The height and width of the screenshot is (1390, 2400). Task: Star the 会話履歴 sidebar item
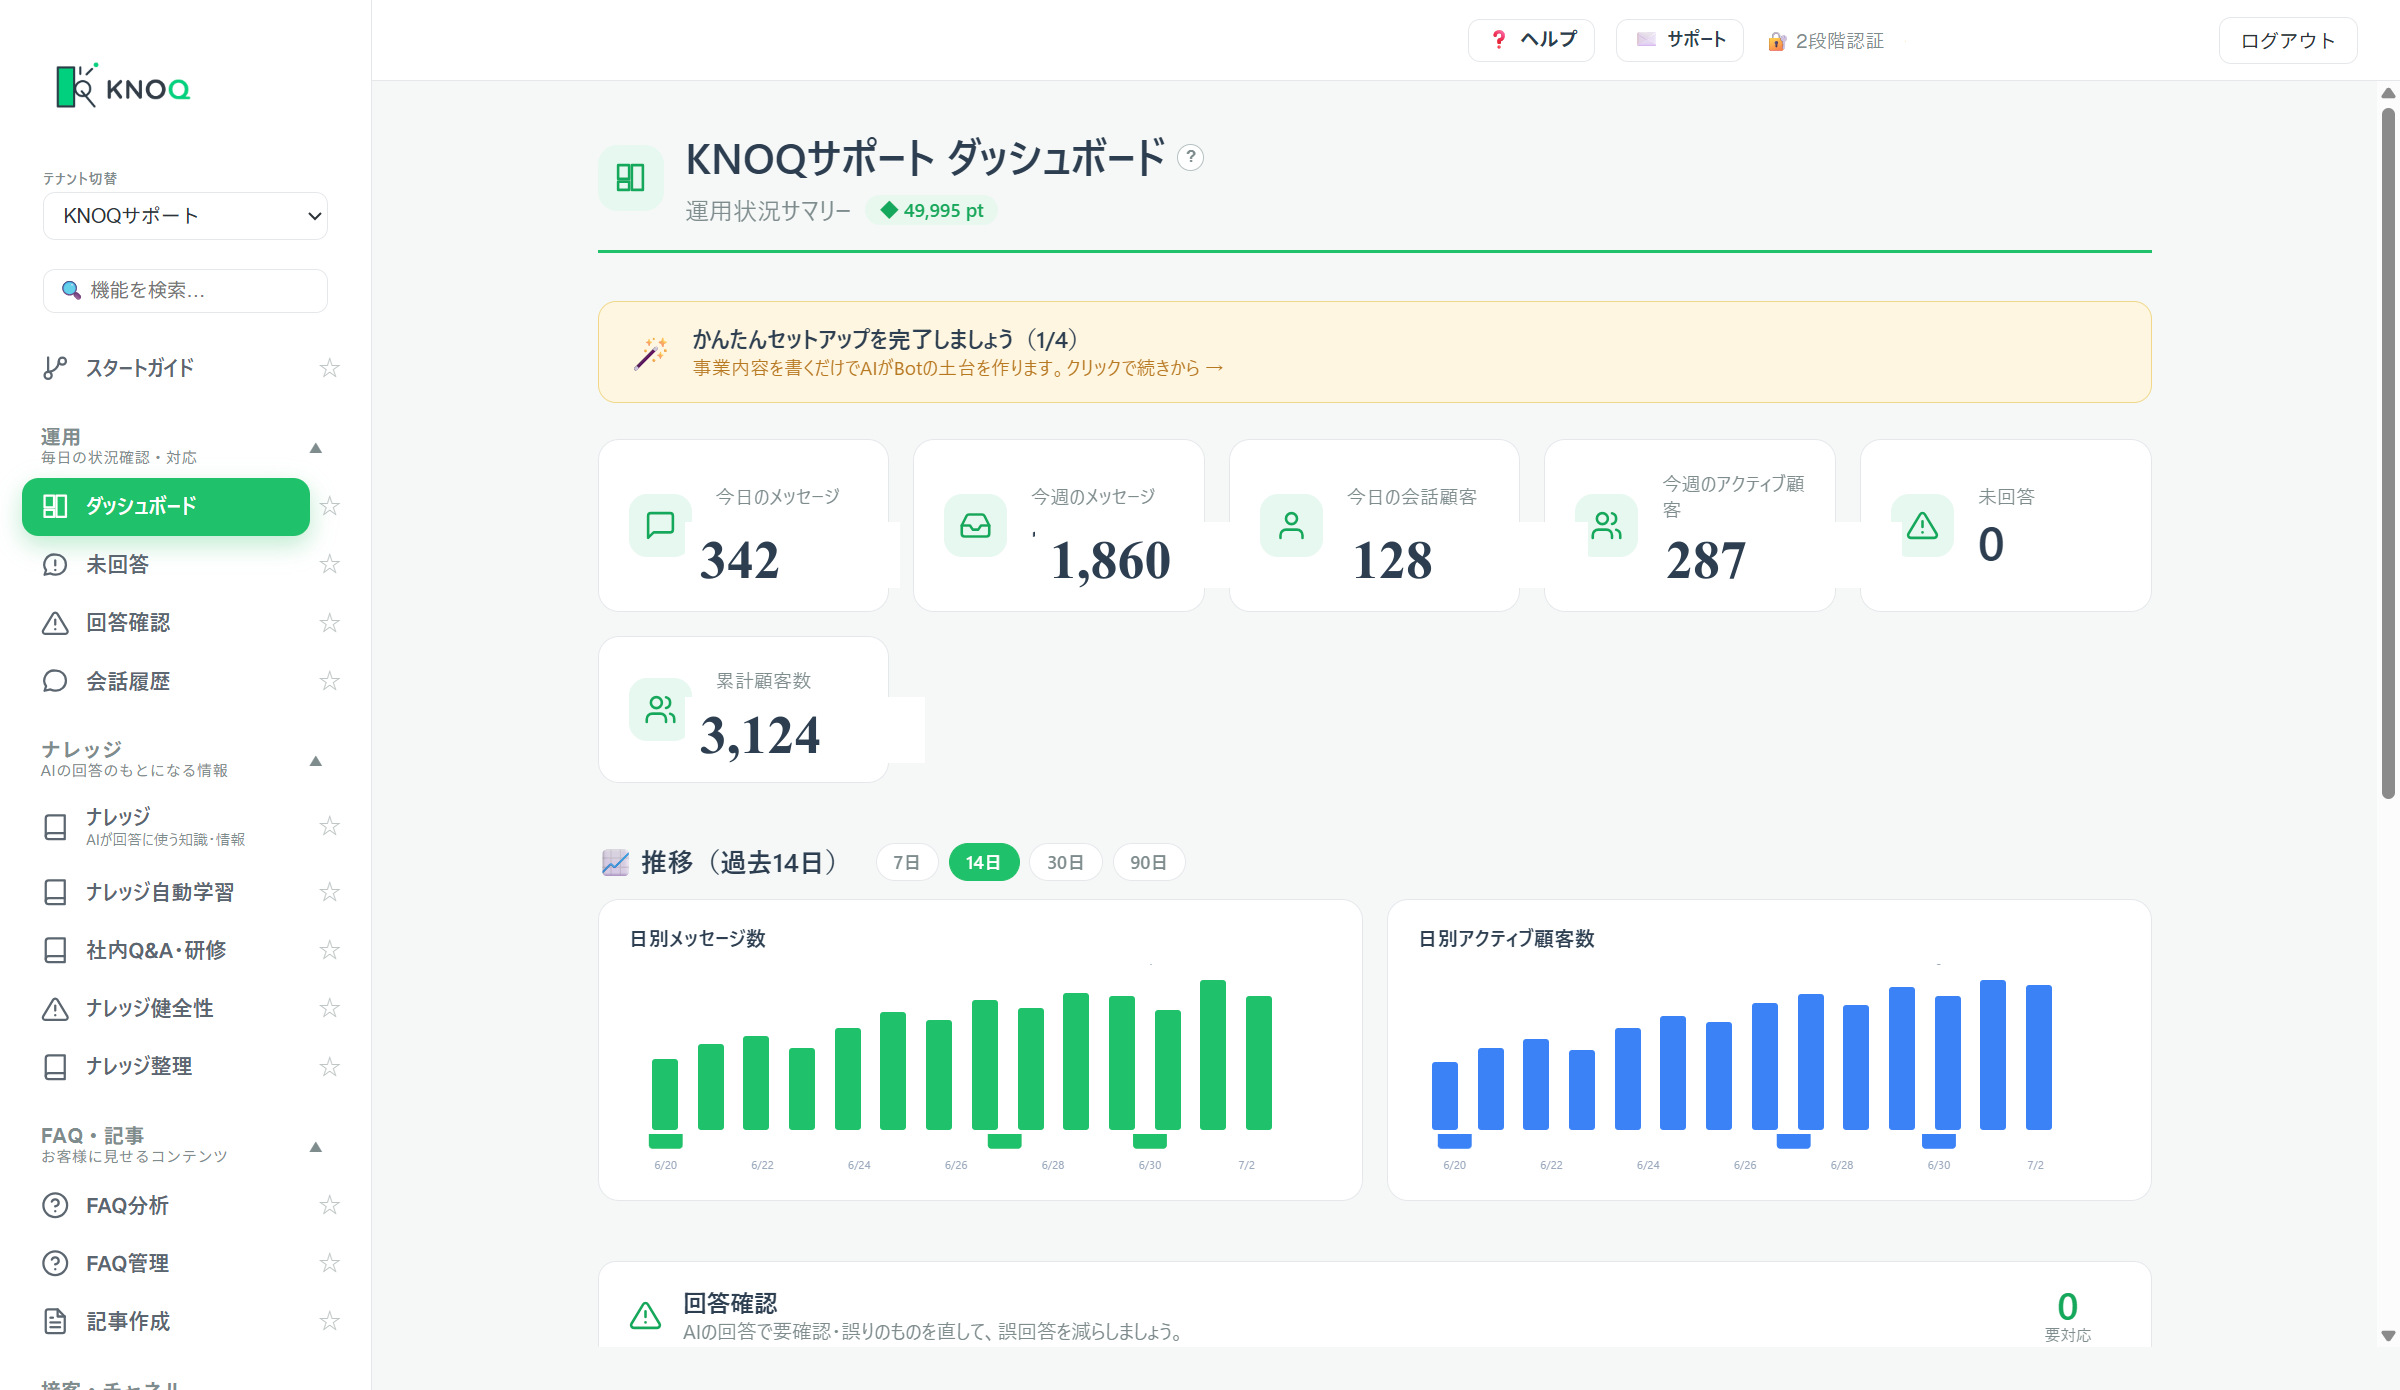[329, 681]
